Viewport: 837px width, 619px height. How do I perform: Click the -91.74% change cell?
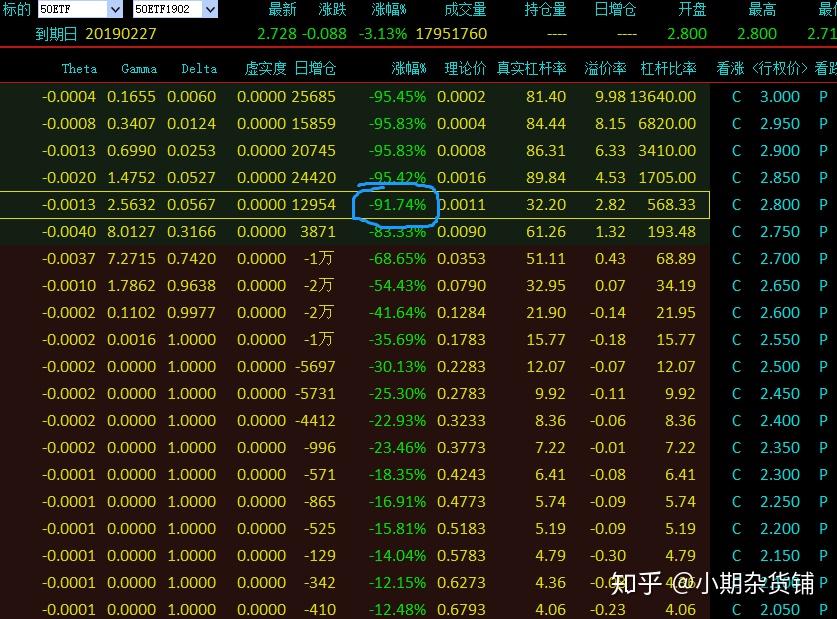point(398,204)
